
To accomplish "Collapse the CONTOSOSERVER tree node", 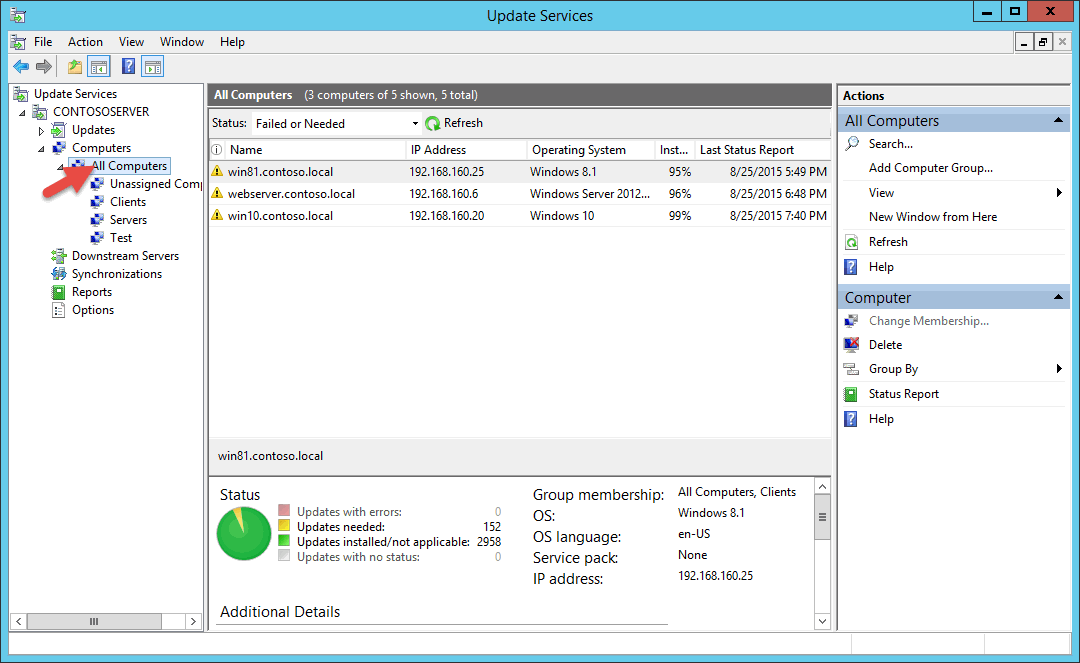I will pyautogui.click(x=22, y=112).
